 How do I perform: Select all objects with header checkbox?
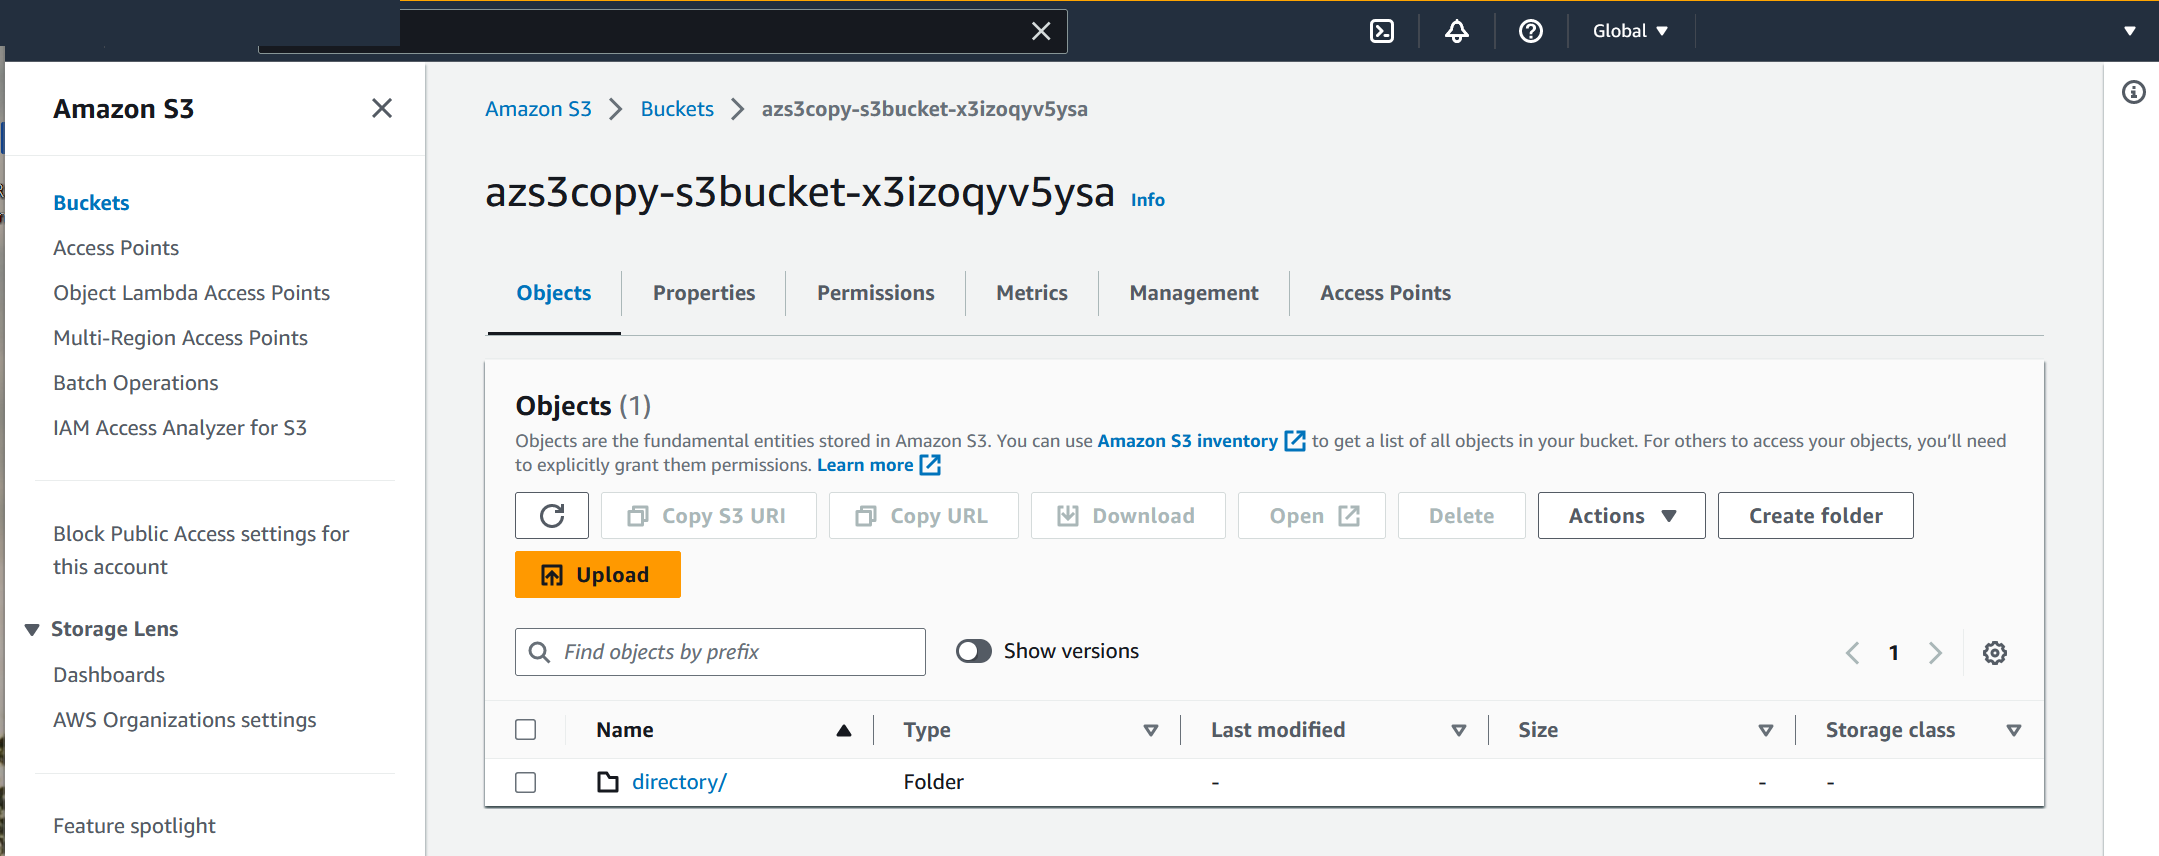click(526, 730)
